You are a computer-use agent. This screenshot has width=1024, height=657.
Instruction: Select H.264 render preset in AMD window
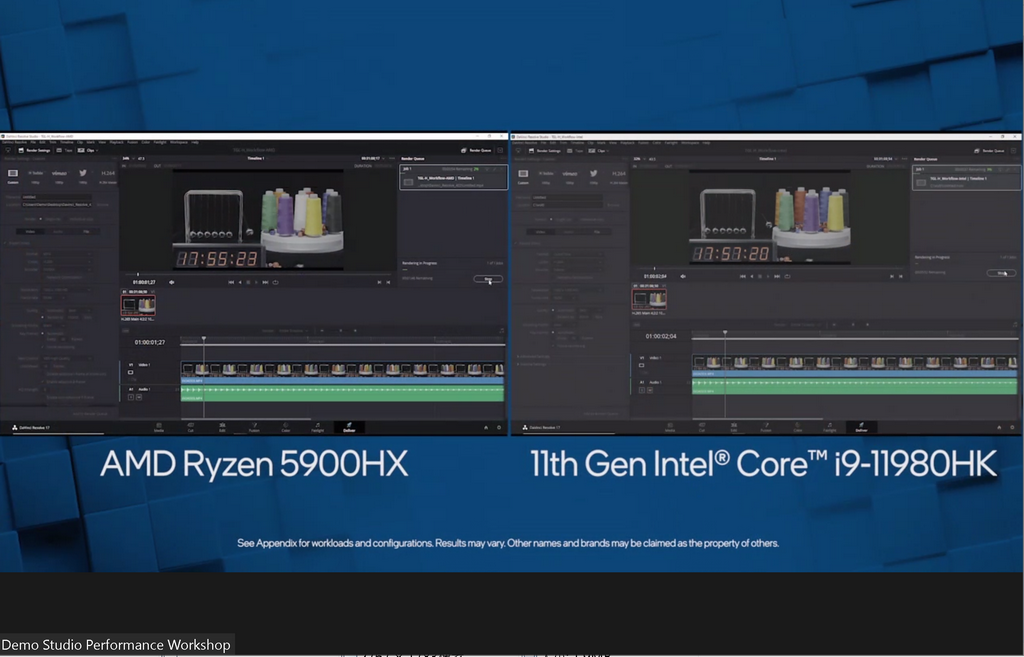click(x=108, y=176)
